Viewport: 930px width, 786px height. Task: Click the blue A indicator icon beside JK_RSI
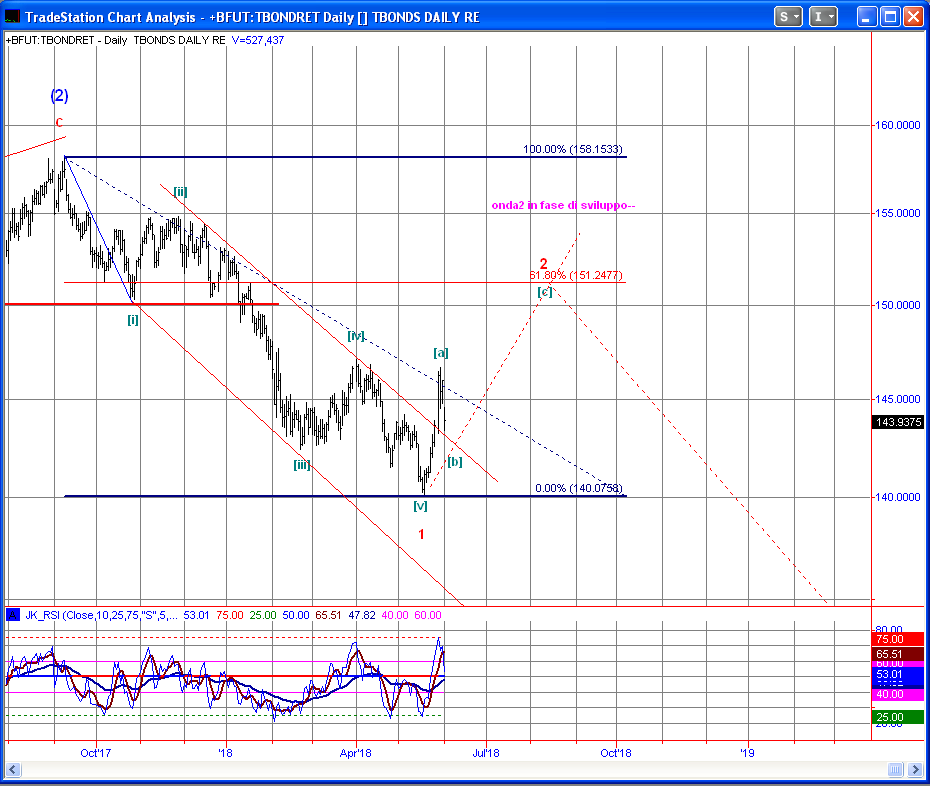(12, 615)
